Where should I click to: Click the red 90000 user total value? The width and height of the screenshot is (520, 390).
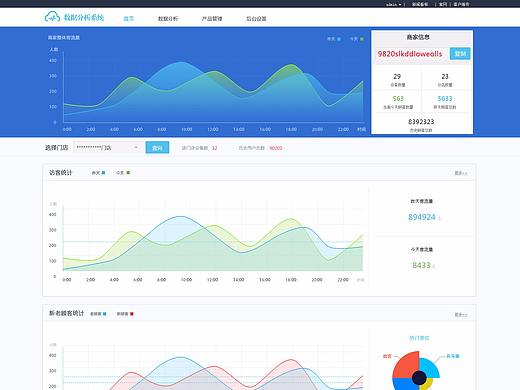click(276, 148)
